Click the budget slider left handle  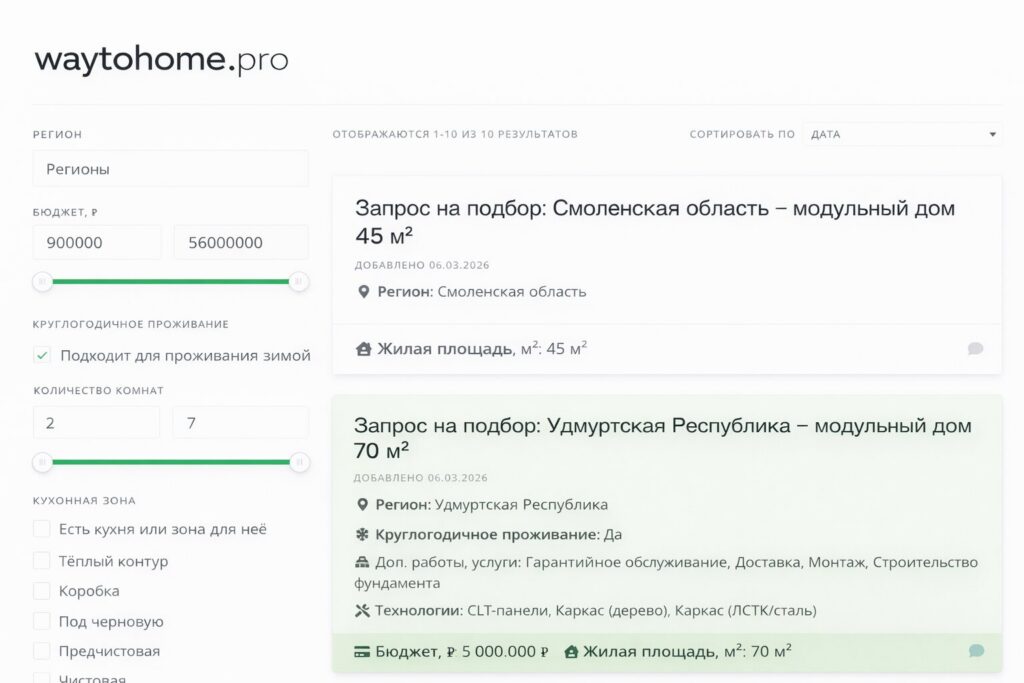pos(42,282)
